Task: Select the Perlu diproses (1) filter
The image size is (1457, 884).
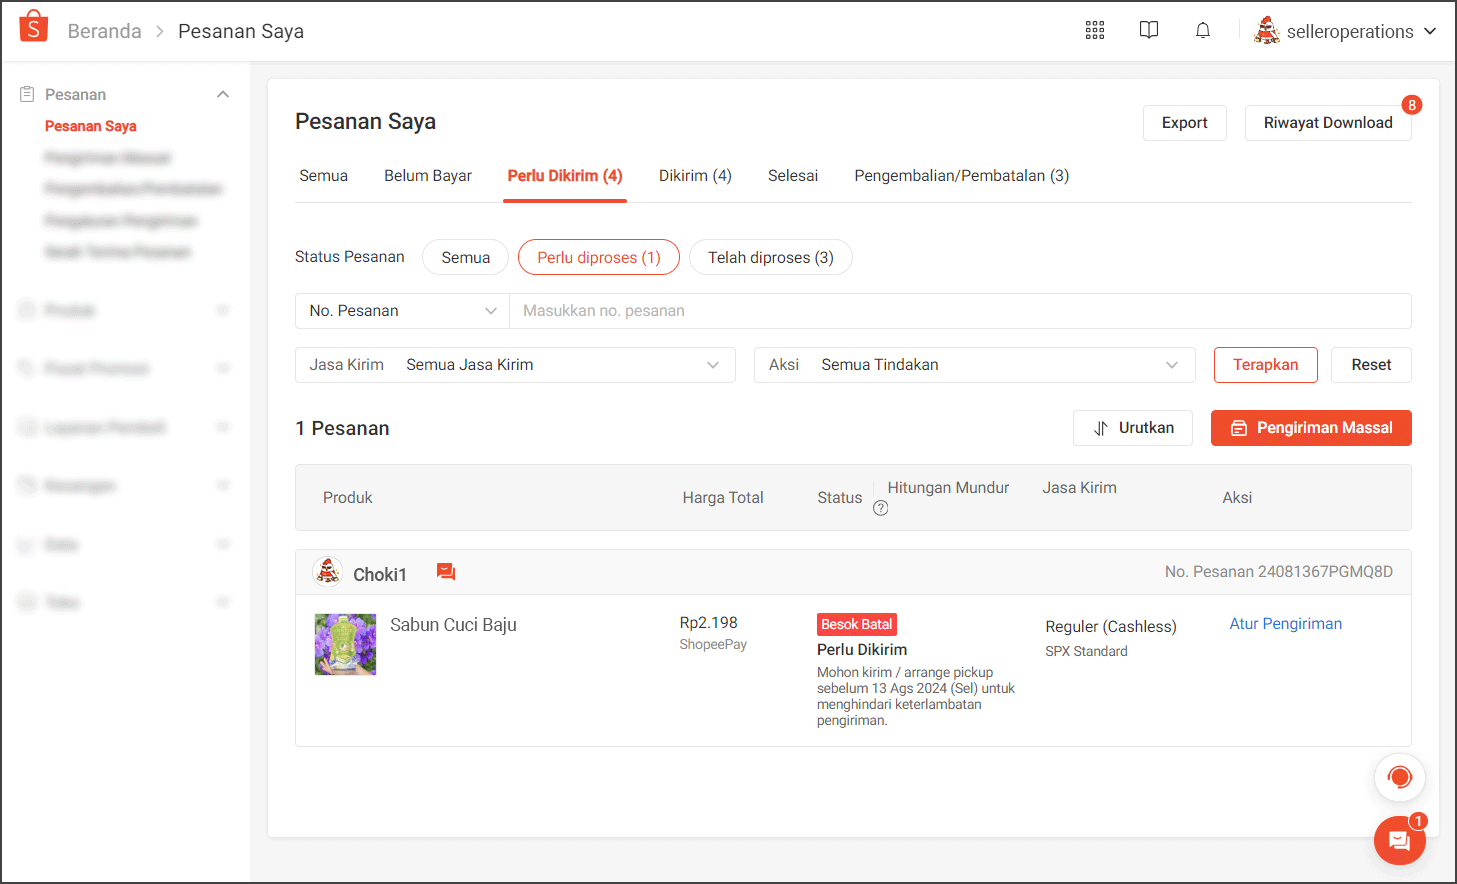Action: click(x=599, y=257)
